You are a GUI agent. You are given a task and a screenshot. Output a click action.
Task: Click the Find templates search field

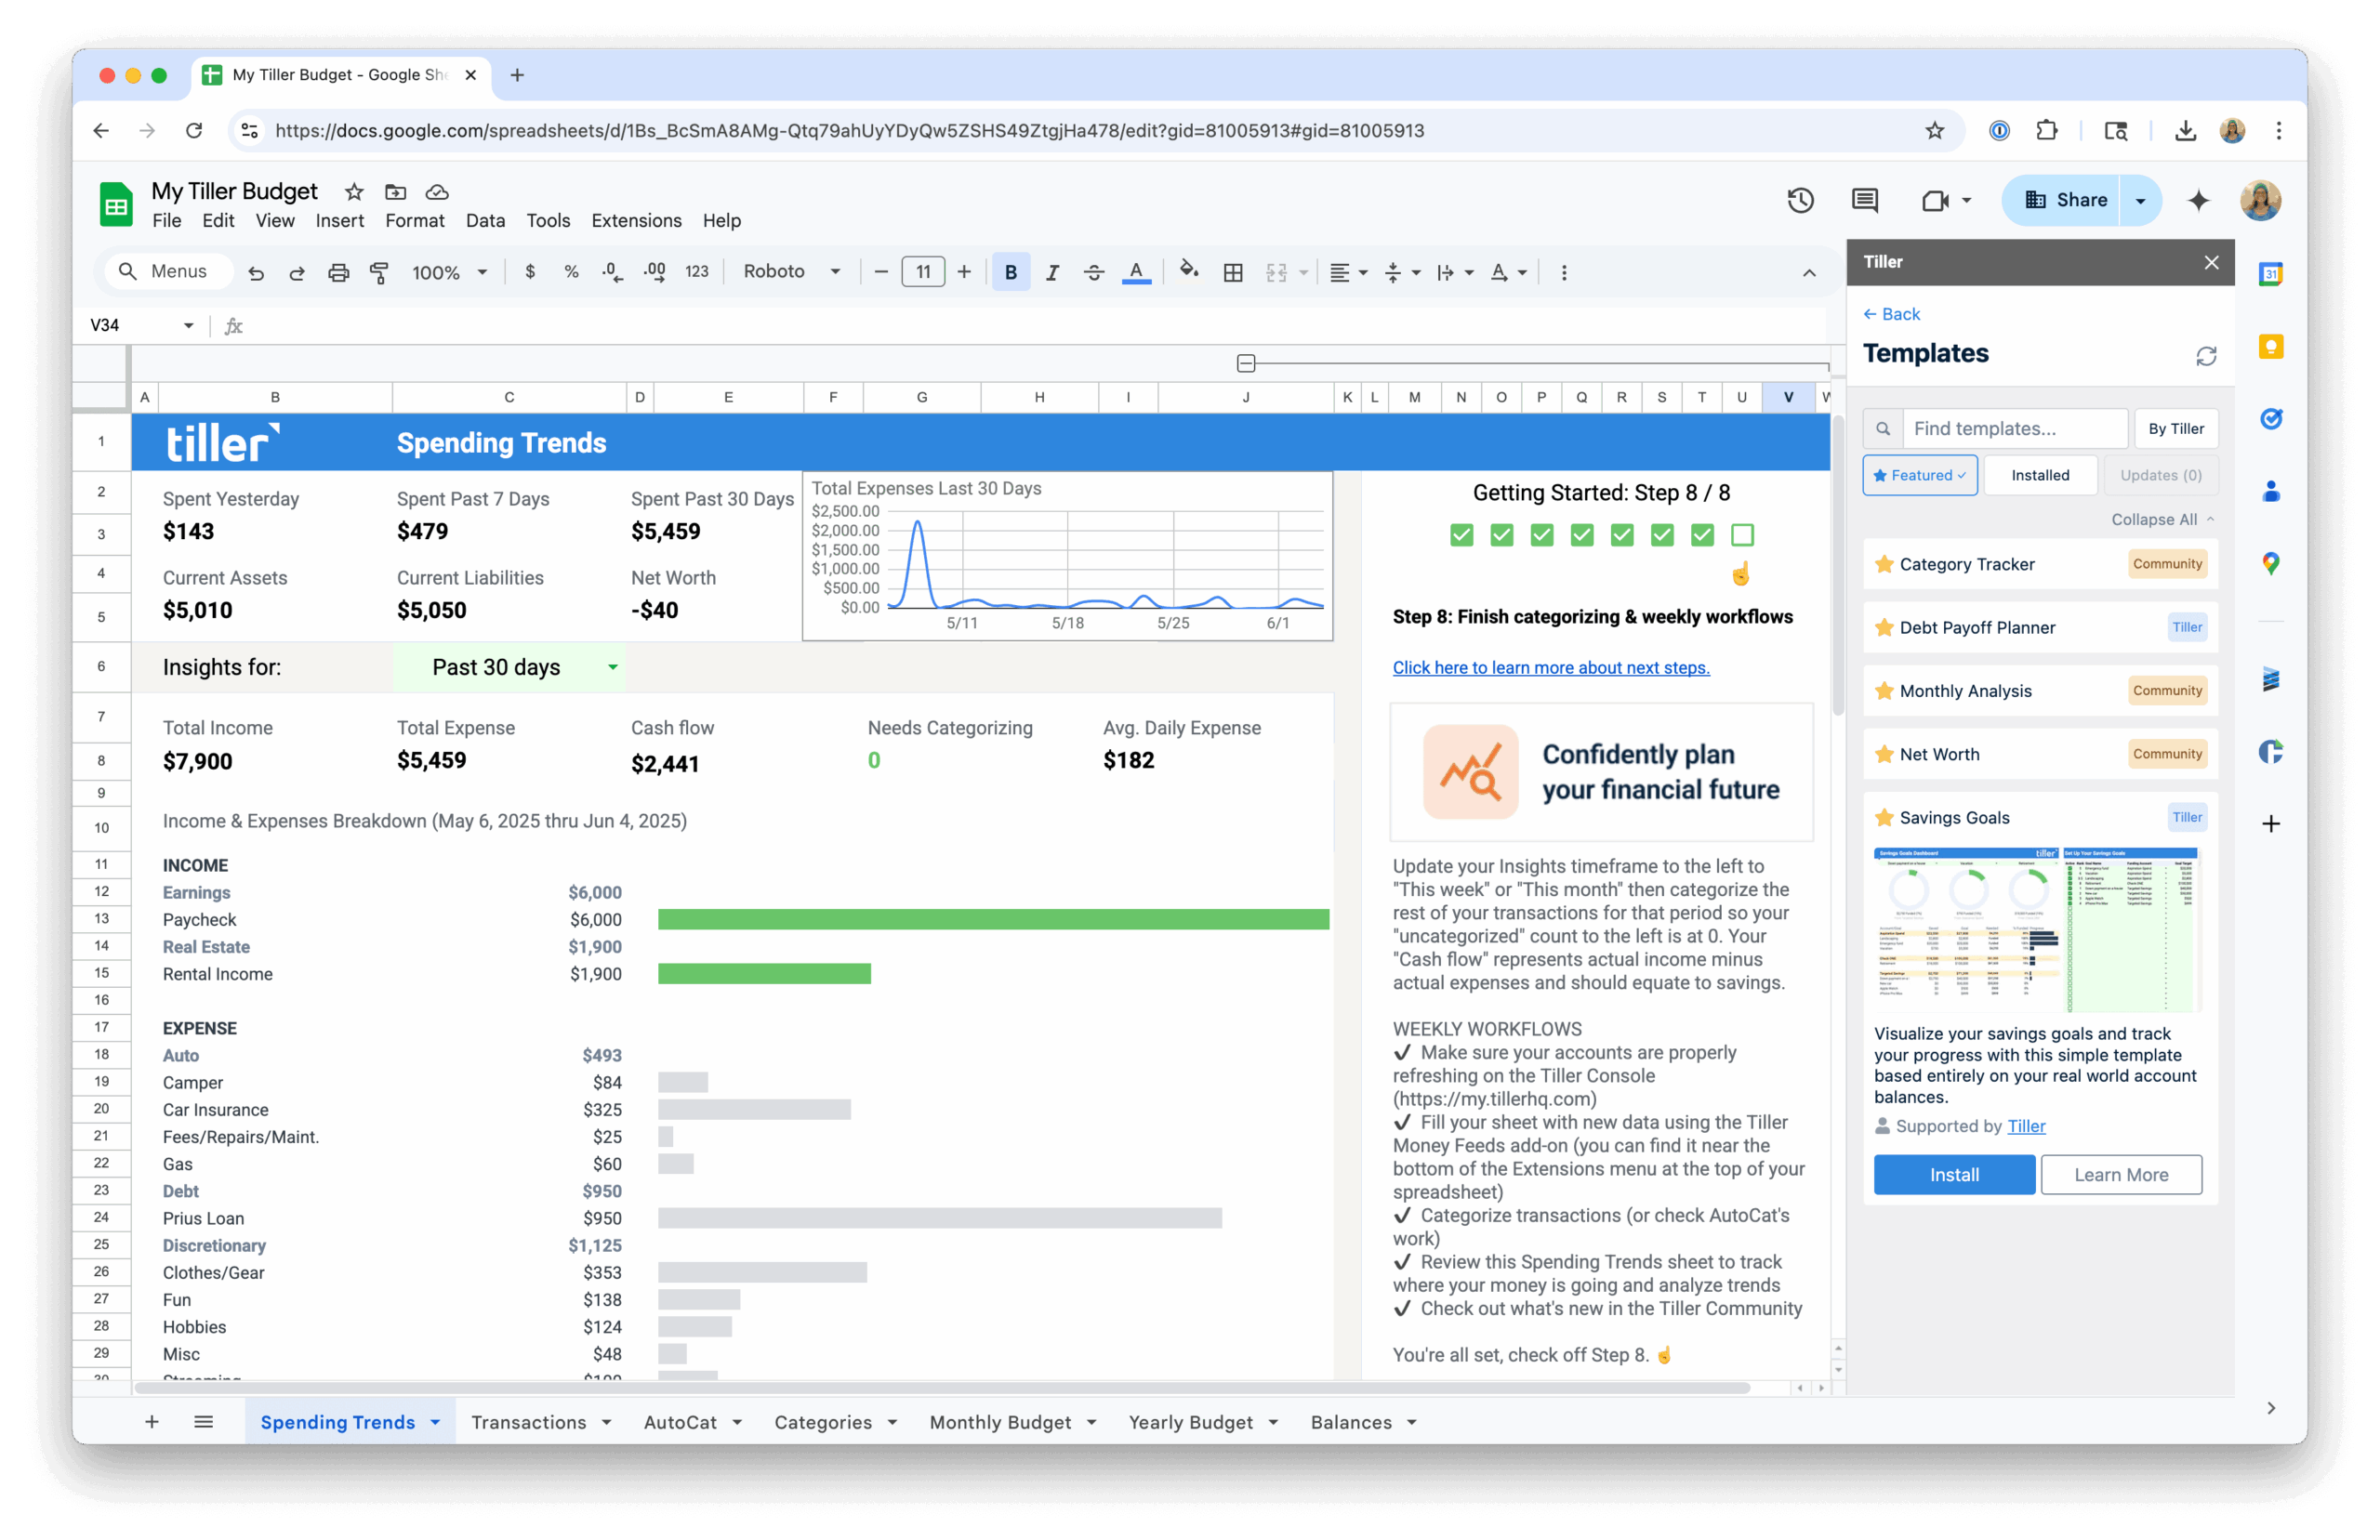[x=2013, y=429]
